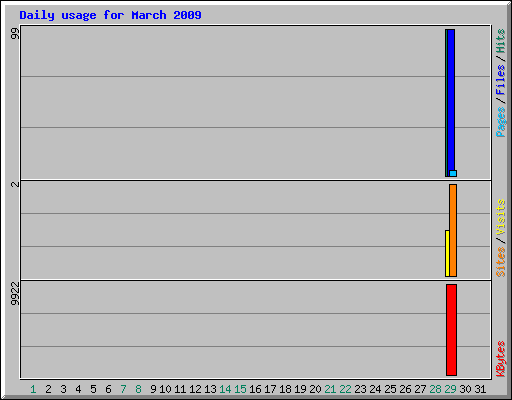
Task: Click green day "8" on the x-axis
Action: [138, 389]
